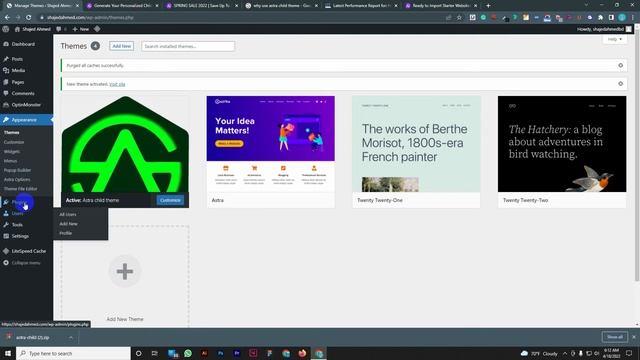Close the downloads bar
The height and width of the screenshot is (360, 640).
click(633, 337)
